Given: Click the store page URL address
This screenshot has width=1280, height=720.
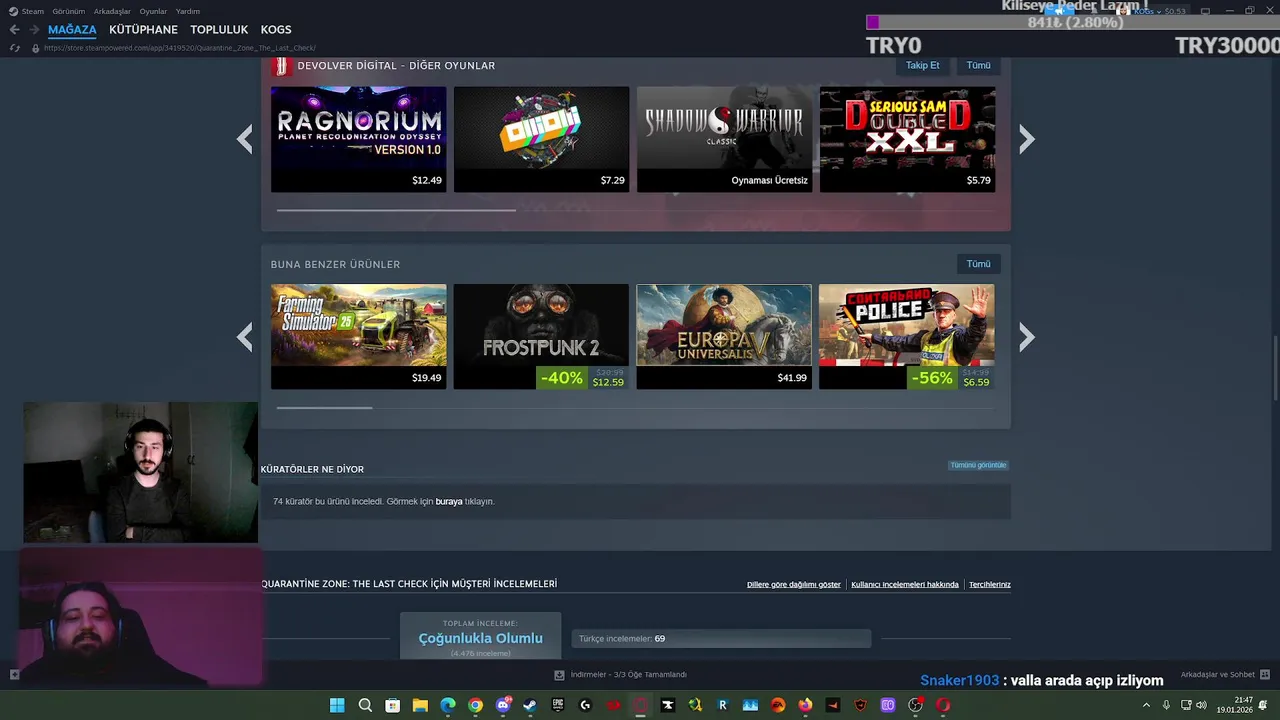Looking at the screenshot, I should pos(180,48).
